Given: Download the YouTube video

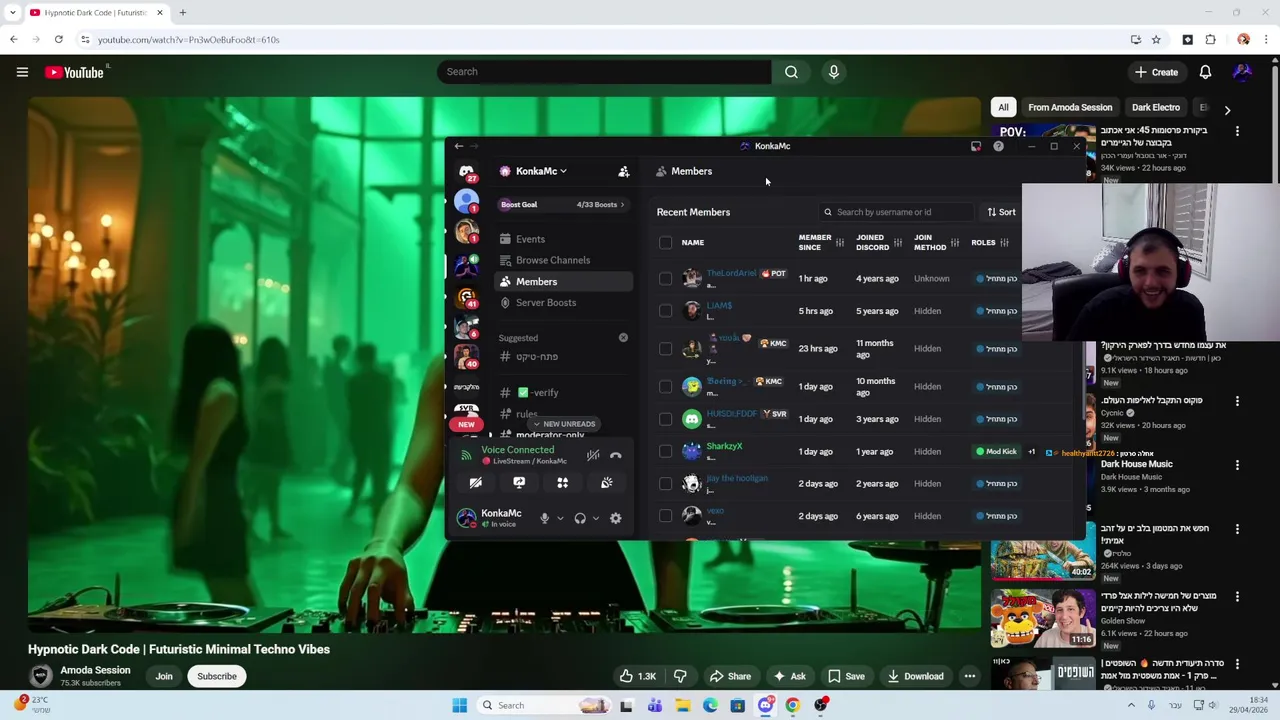Looking at the screenshot, I should click(x=915, y=676).
